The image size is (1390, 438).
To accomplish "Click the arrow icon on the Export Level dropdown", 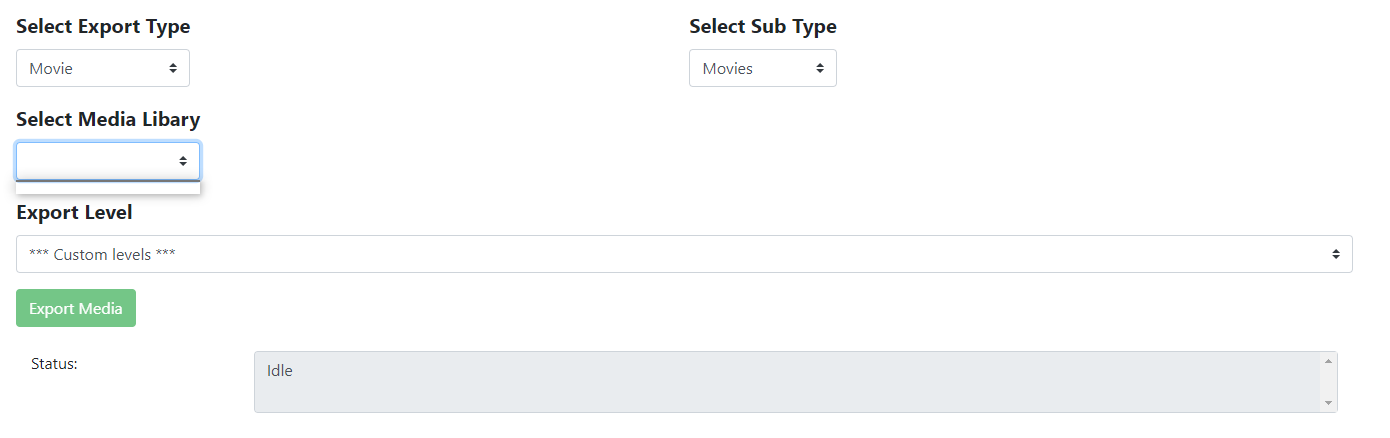I will click(x=1335, y=254).
